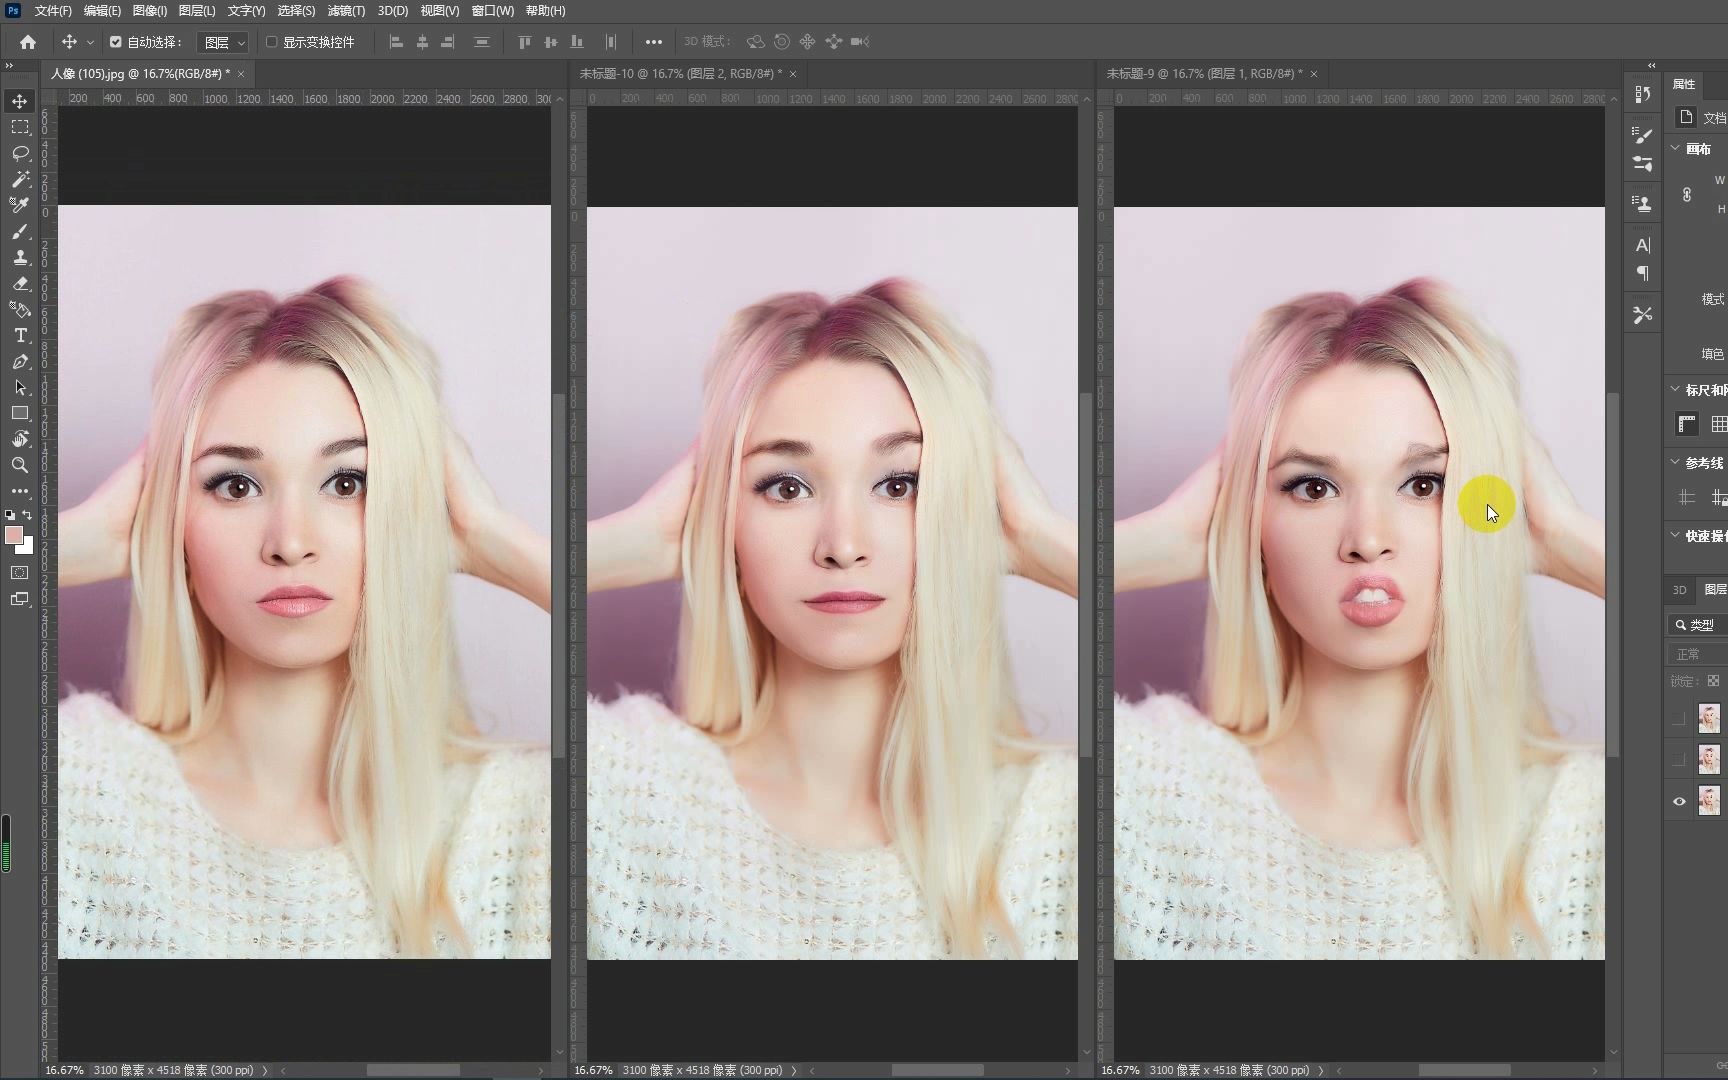The width and height of the screenshot is (1728, 1080).
Task: Select the Magic Wand tool
Action: 19,179
